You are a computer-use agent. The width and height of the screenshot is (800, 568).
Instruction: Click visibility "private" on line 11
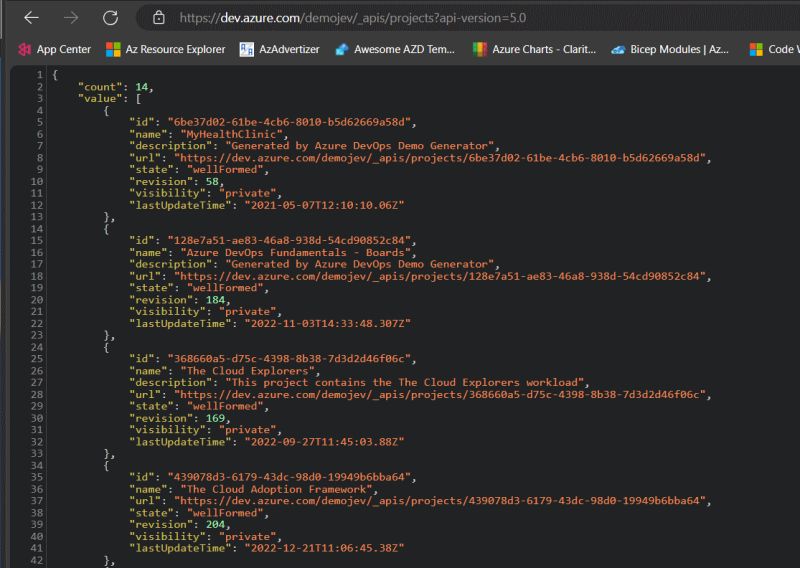[247, 193]
